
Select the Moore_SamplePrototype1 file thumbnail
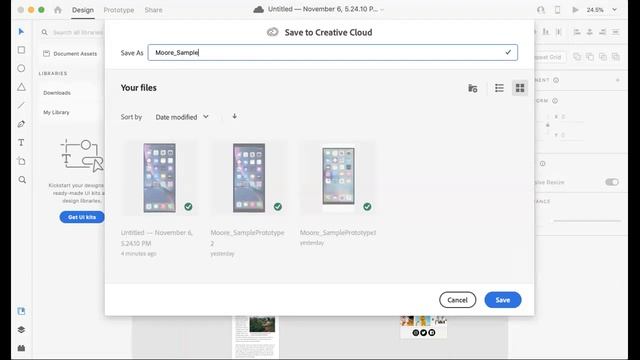click(338, 178)
